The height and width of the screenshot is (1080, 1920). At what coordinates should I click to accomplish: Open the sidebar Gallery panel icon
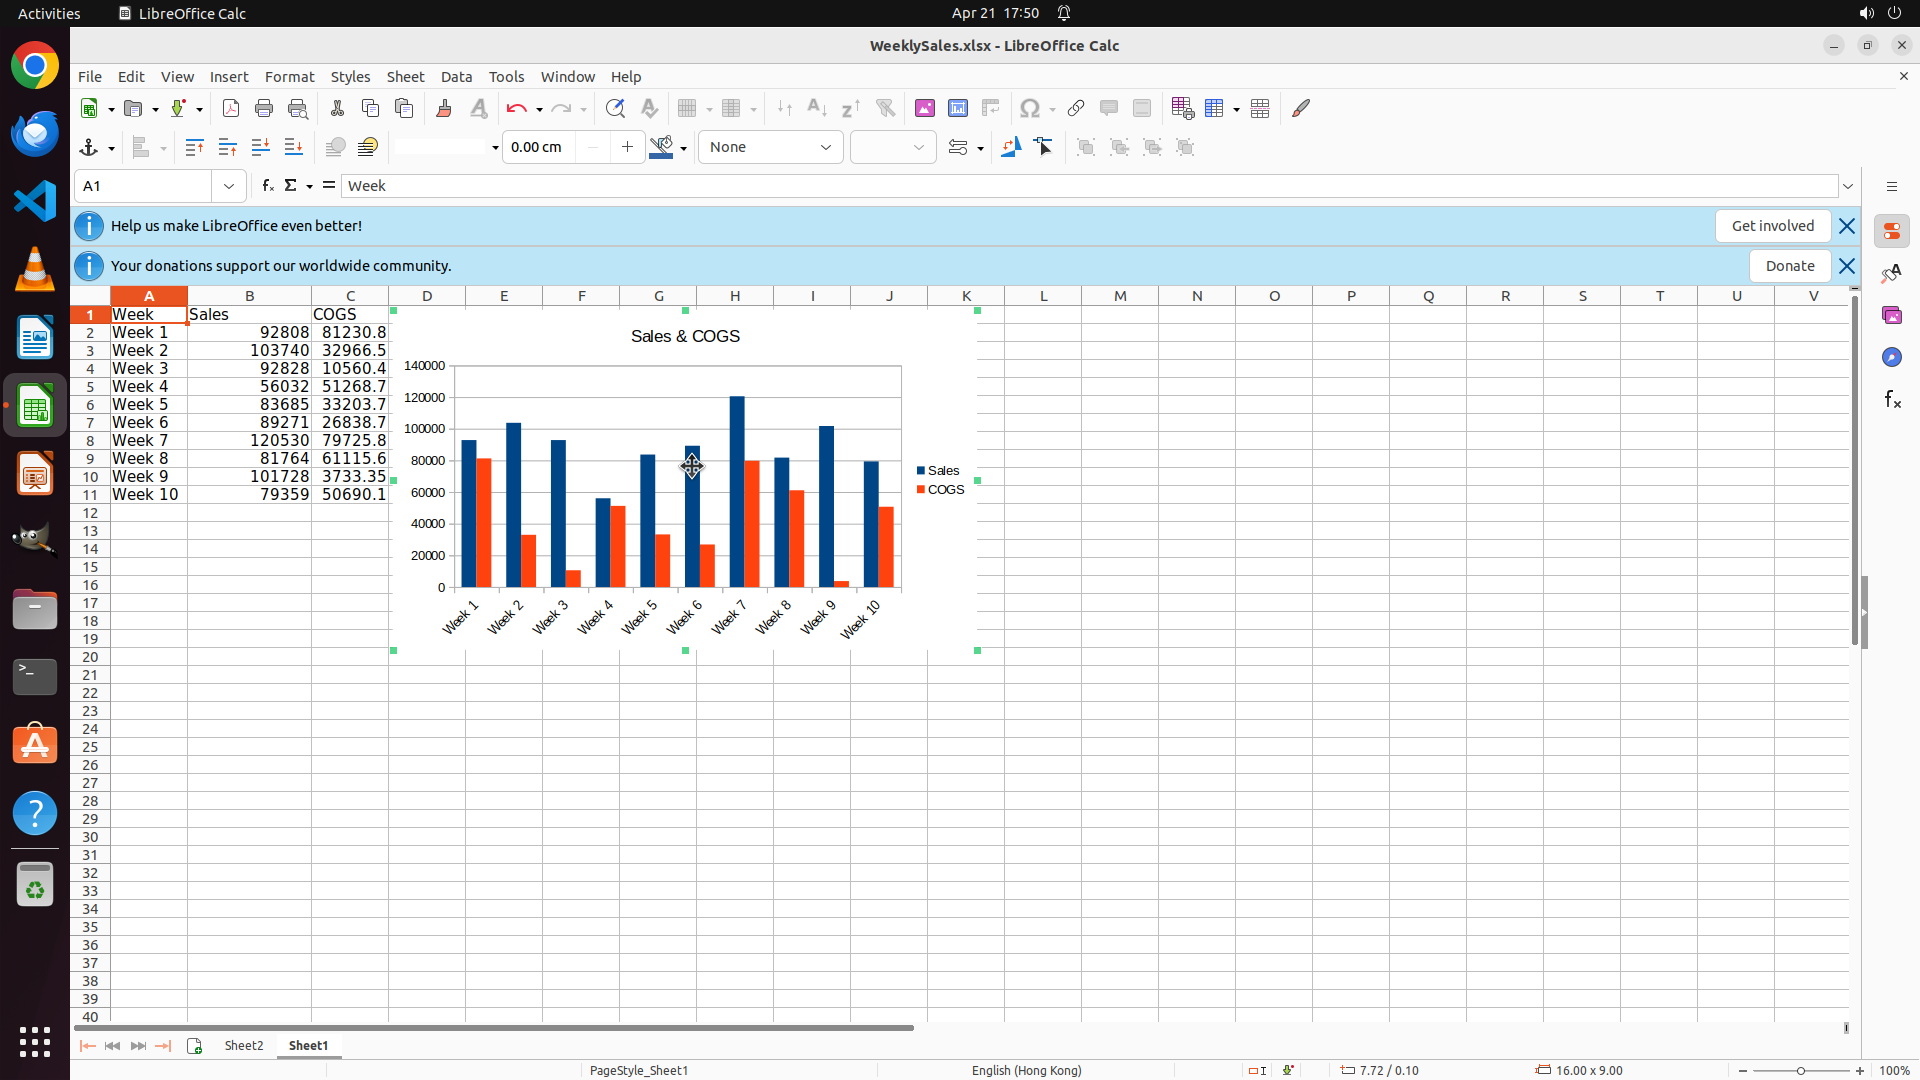(x=1891, y=315)
